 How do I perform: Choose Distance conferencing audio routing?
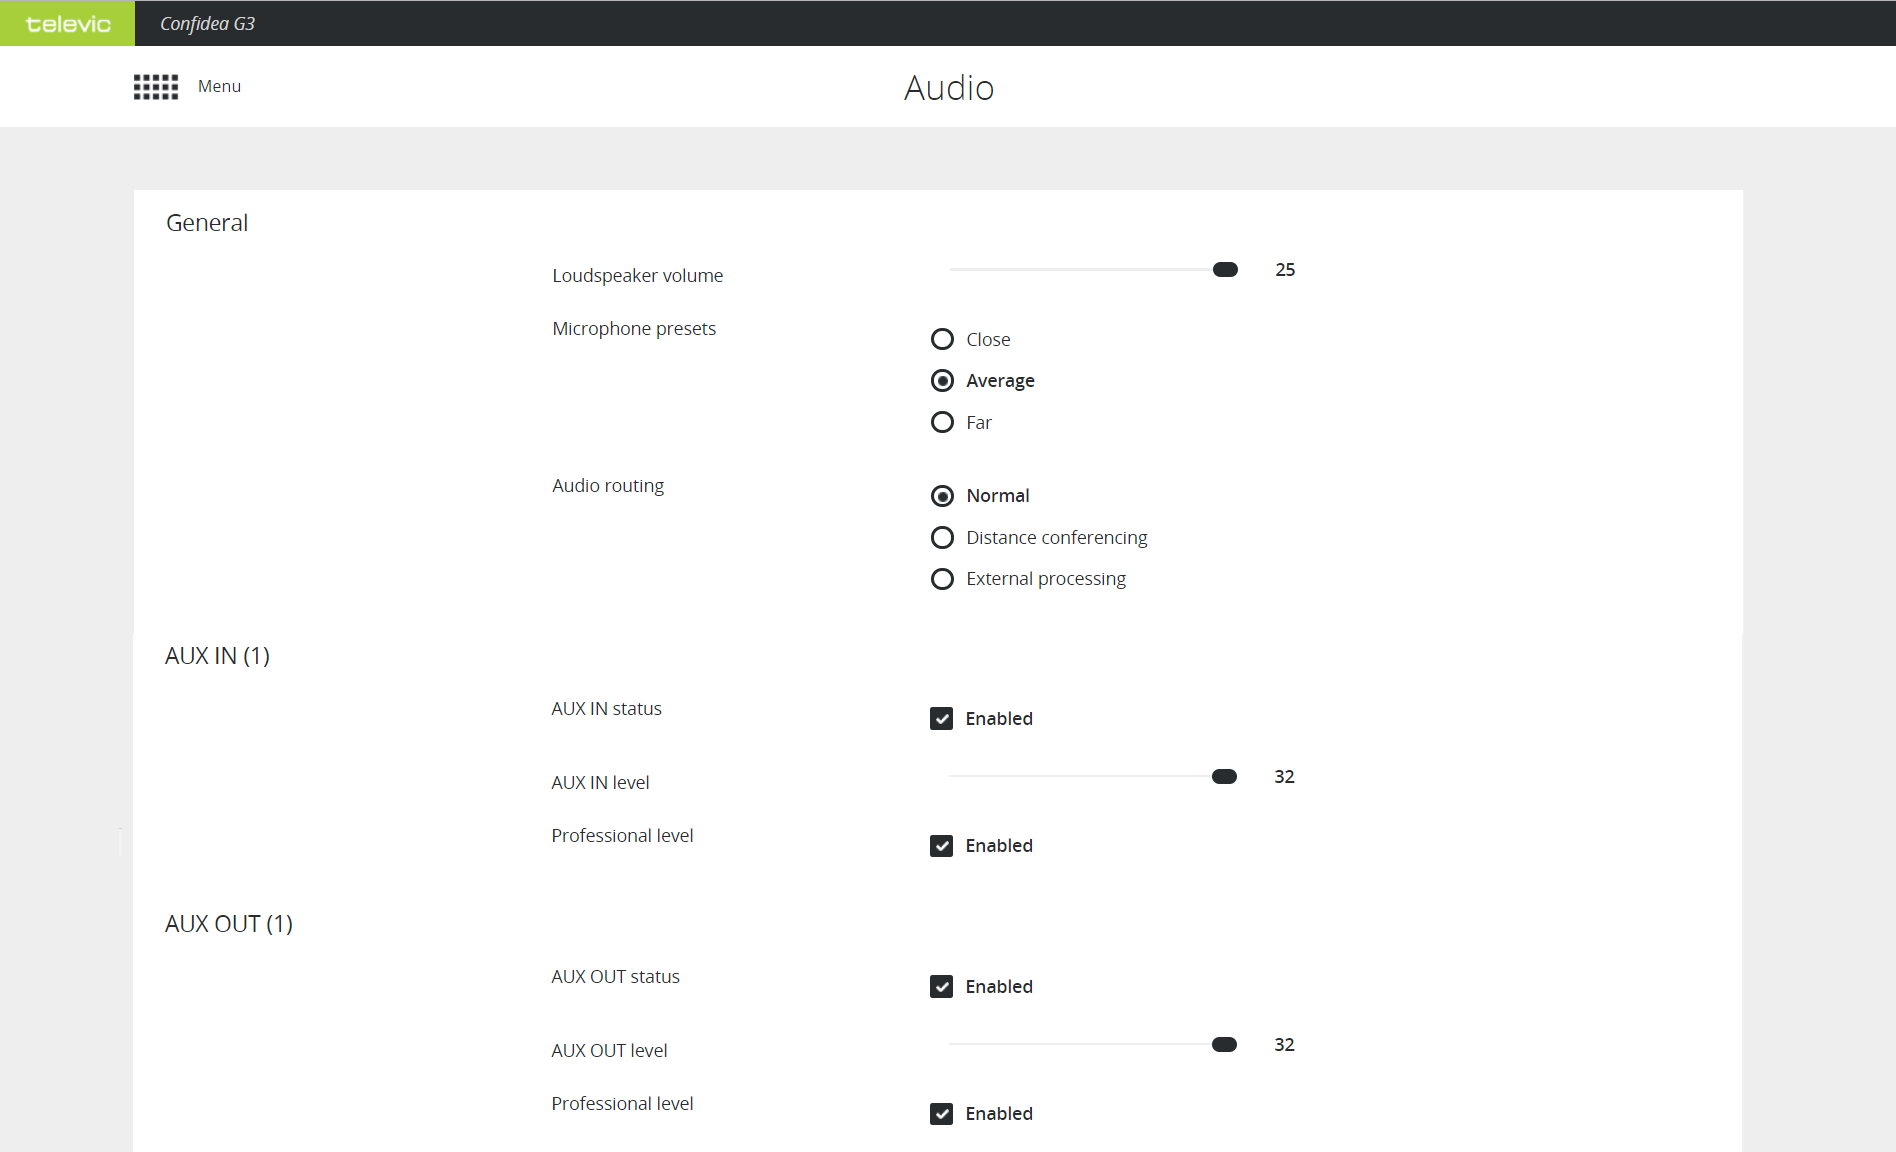[x=942, y=538]
